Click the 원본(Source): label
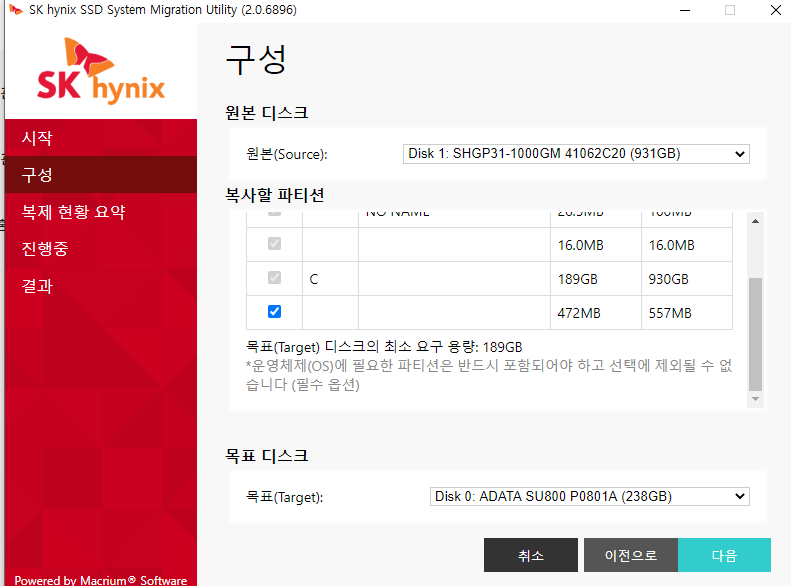Image resolution: width=791 pixels, height=586 pixels. pos(287,154)
